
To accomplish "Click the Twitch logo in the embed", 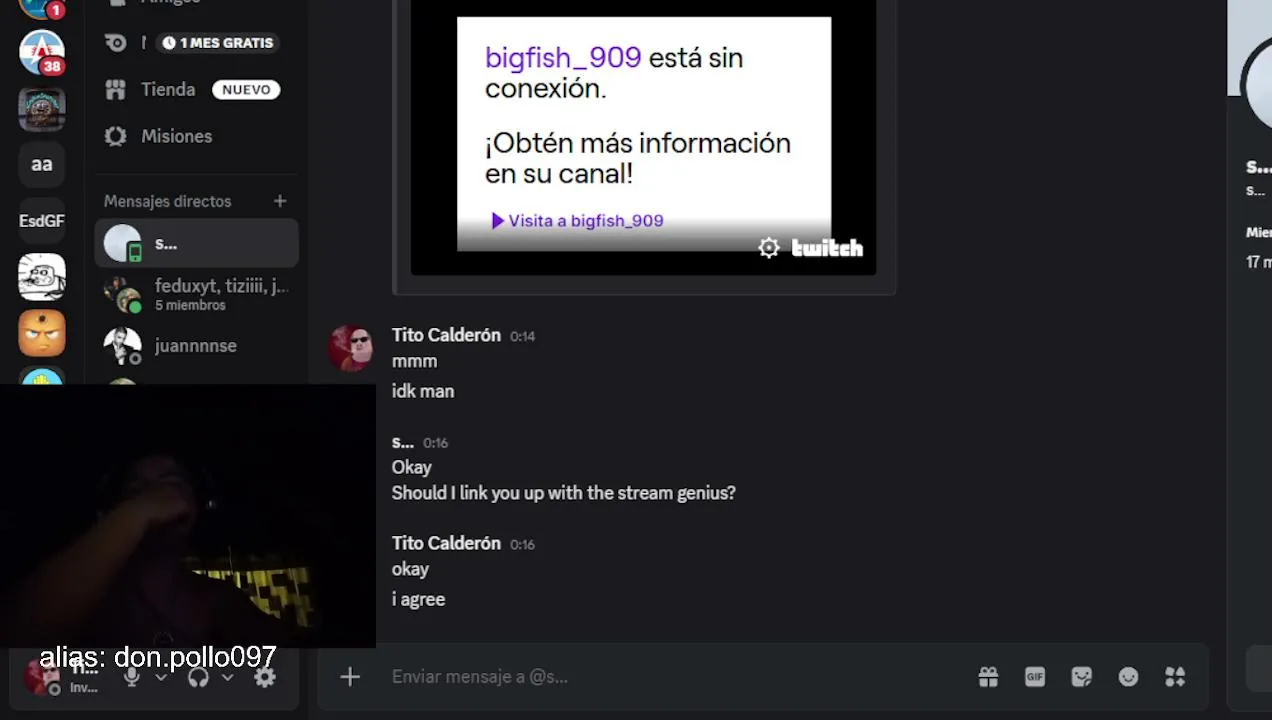I will pyautogui.click(x=827, y=248).
